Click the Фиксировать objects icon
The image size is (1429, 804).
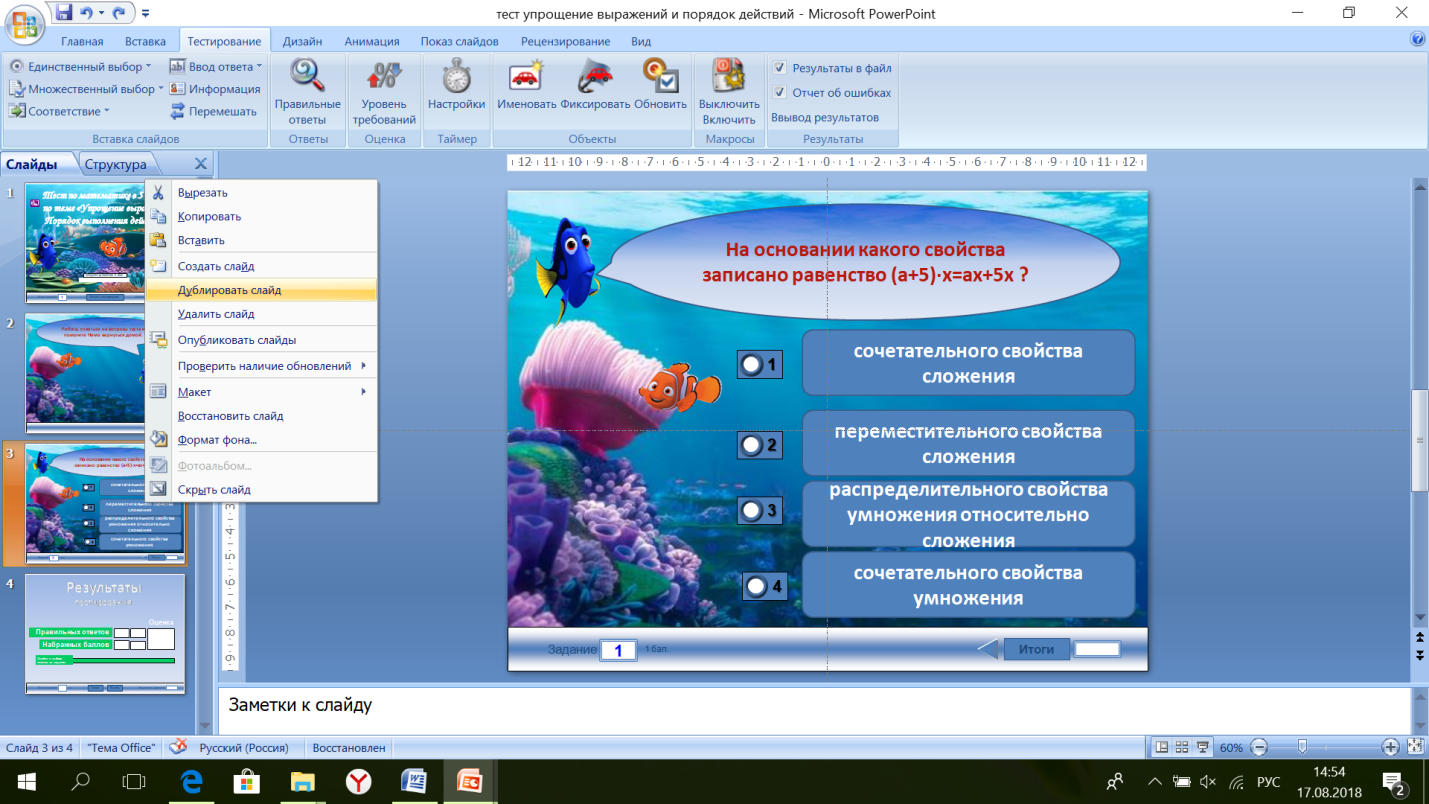(x=595, y=76)
